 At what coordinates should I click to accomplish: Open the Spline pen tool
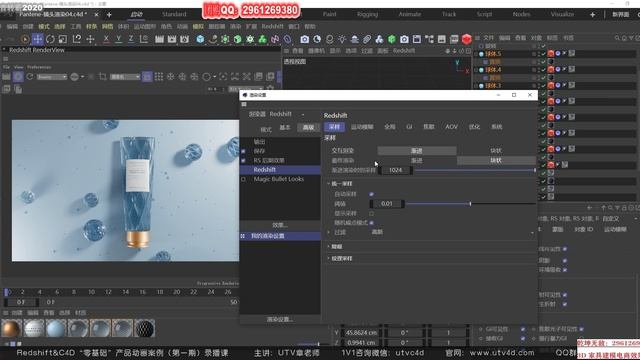click(x=213, y=39)
